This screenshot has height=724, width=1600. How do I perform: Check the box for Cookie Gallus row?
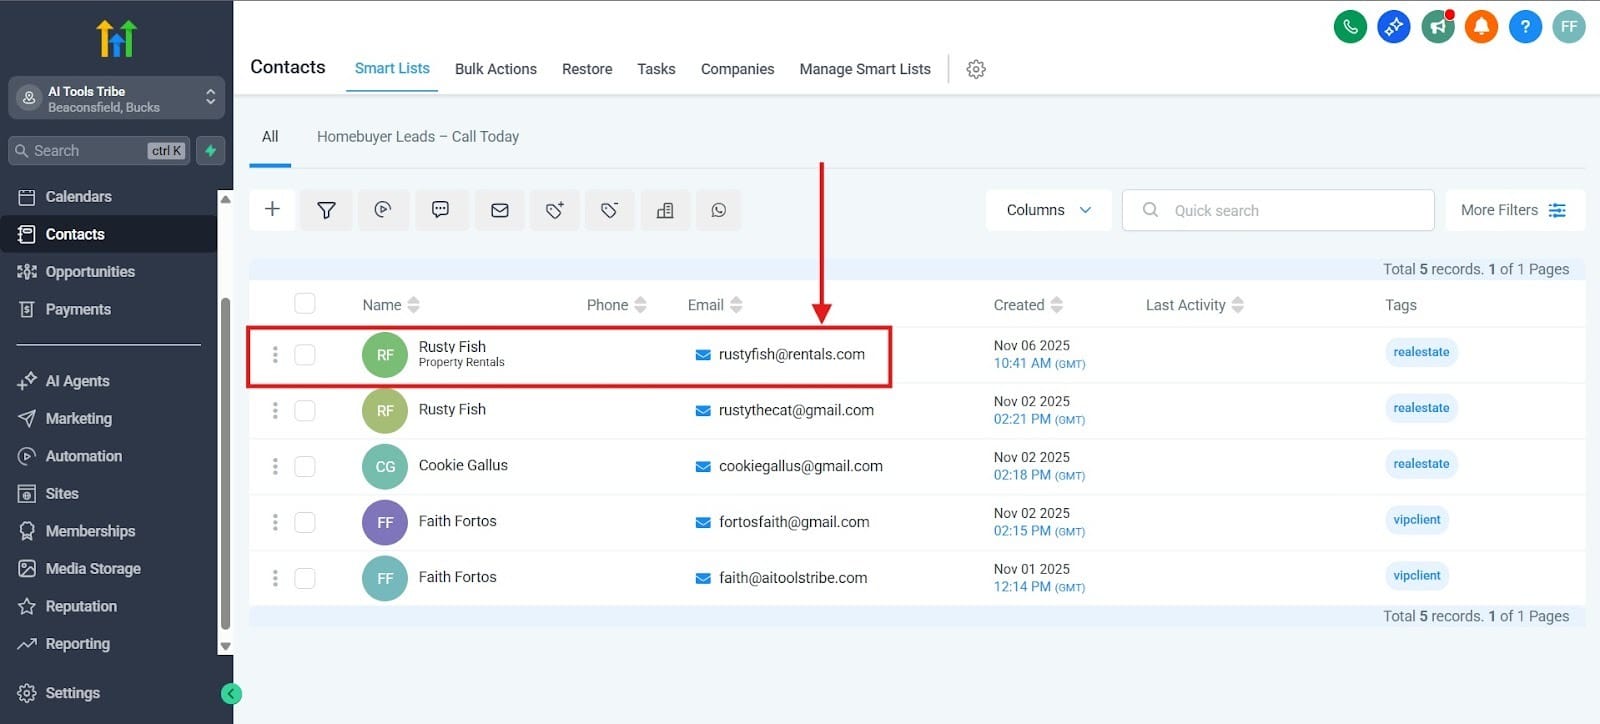(x=305, y=467)
